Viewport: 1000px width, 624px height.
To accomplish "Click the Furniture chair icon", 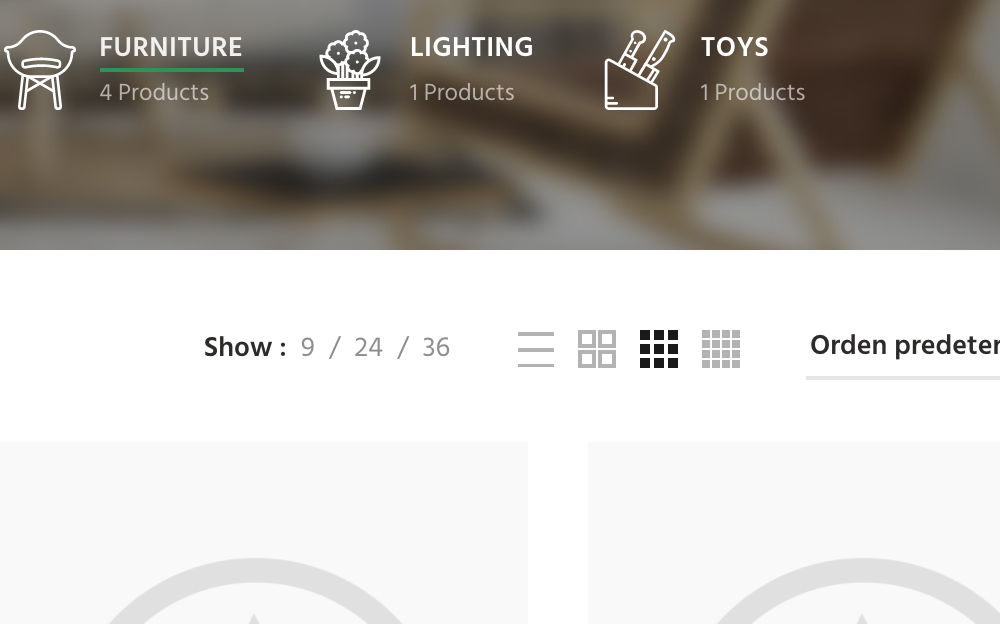I will click(x=40, y=70).
